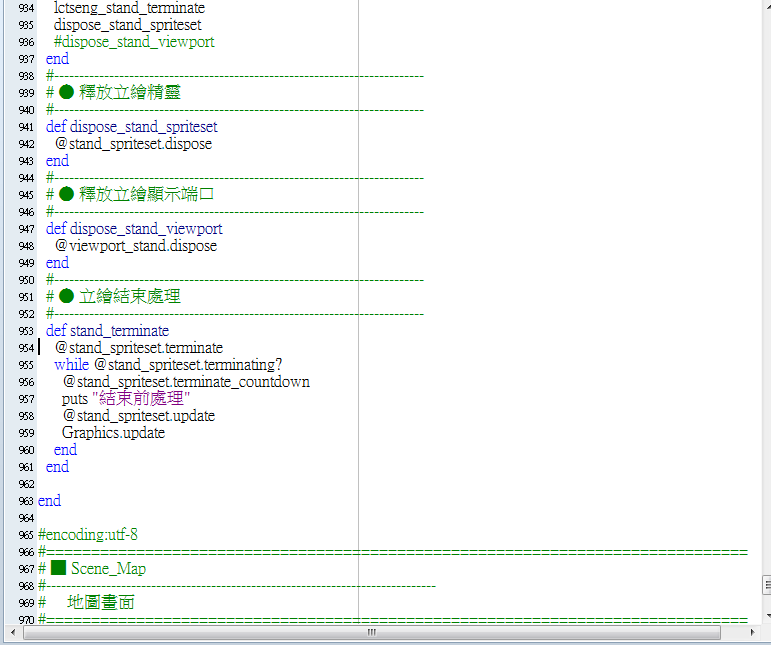This screenshot has width=771, height=645.
Task: Click 'end' keyword on line 961
Action: point(57,467)
